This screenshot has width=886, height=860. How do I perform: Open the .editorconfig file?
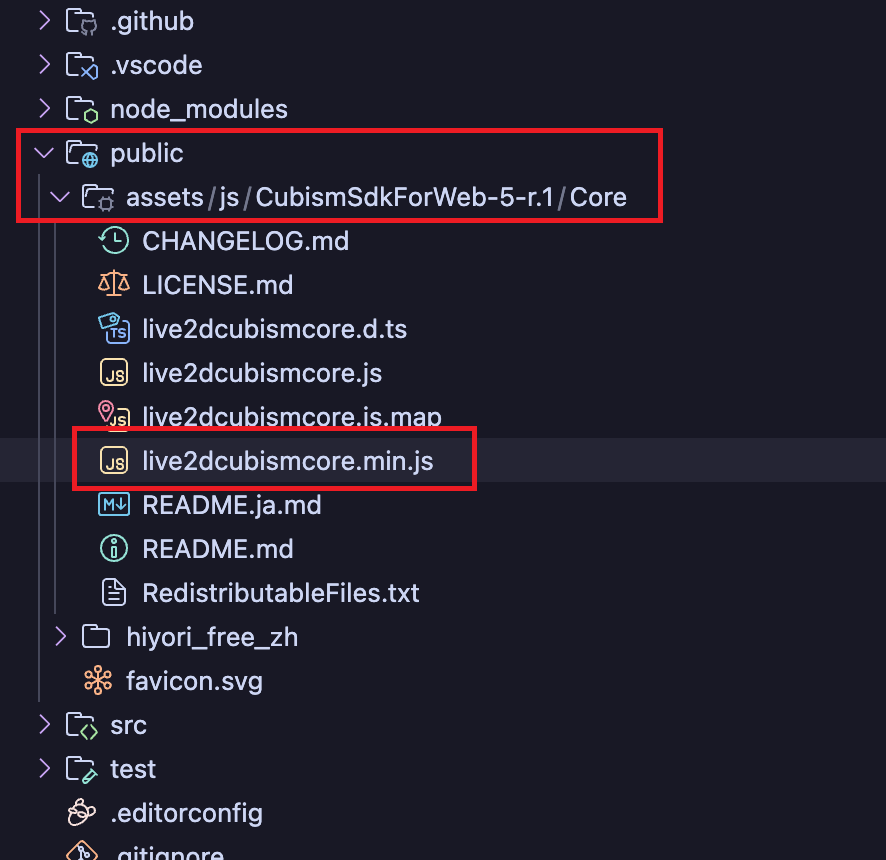186,813
